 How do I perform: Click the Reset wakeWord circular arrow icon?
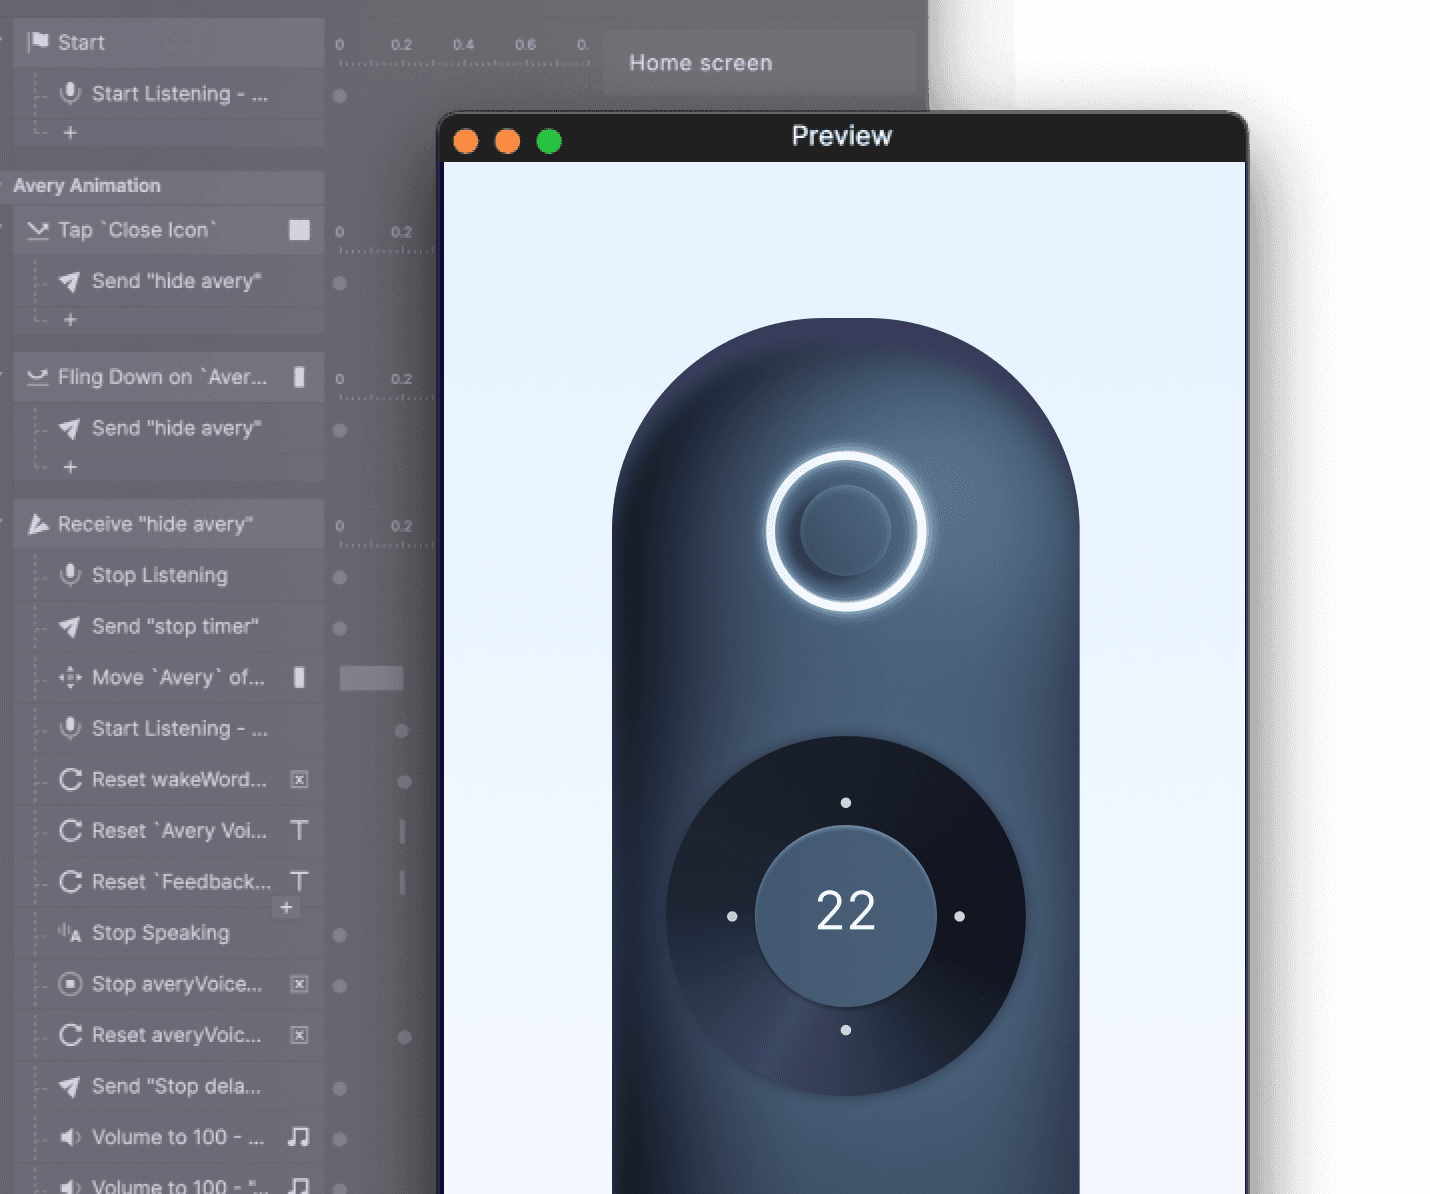(x=70, y=780)
